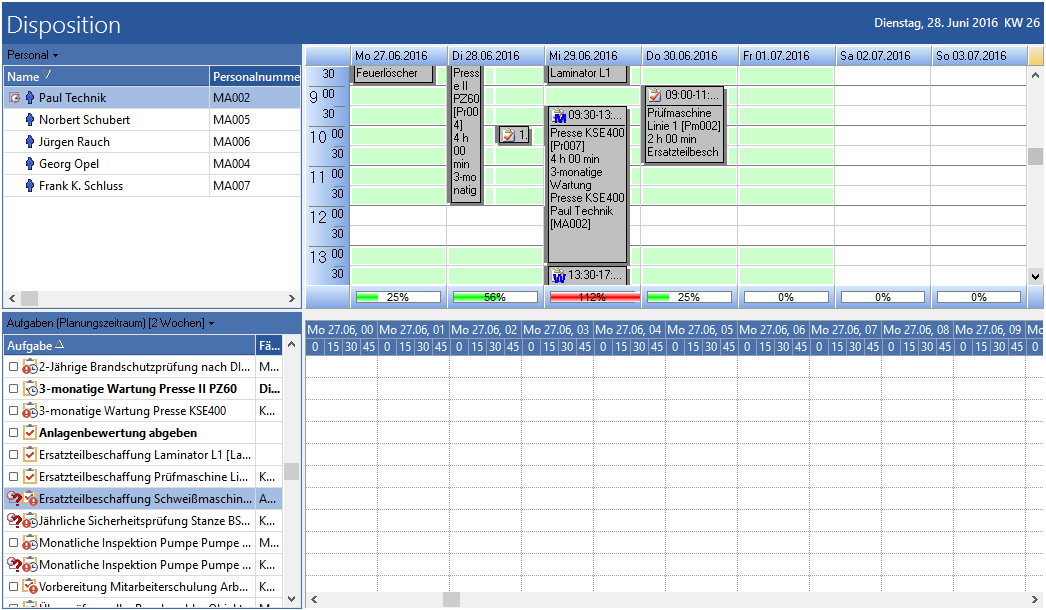The image size is (1046, 610).
Task: Click the question mark icon on the second Monatliche Inspektion Pumpe row
Action: [14, 565]
